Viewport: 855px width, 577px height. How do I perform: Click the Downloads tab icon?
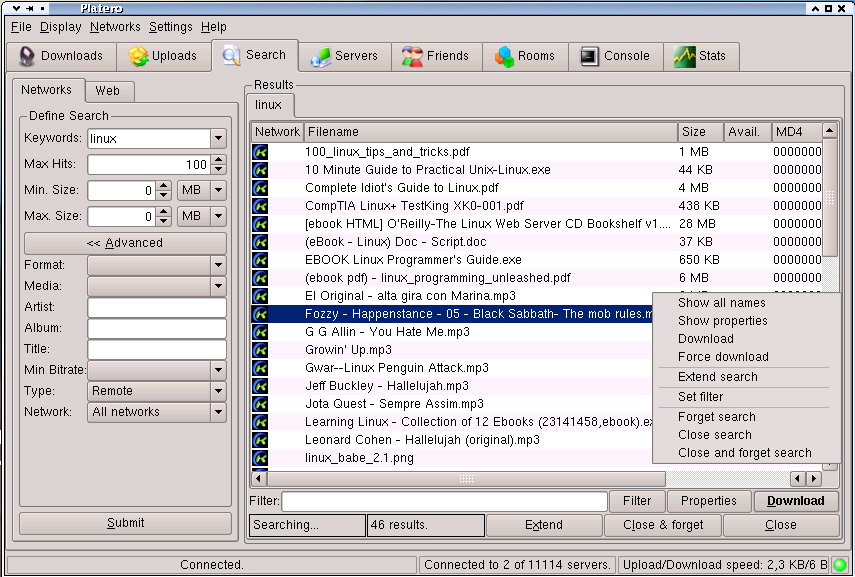25,56
